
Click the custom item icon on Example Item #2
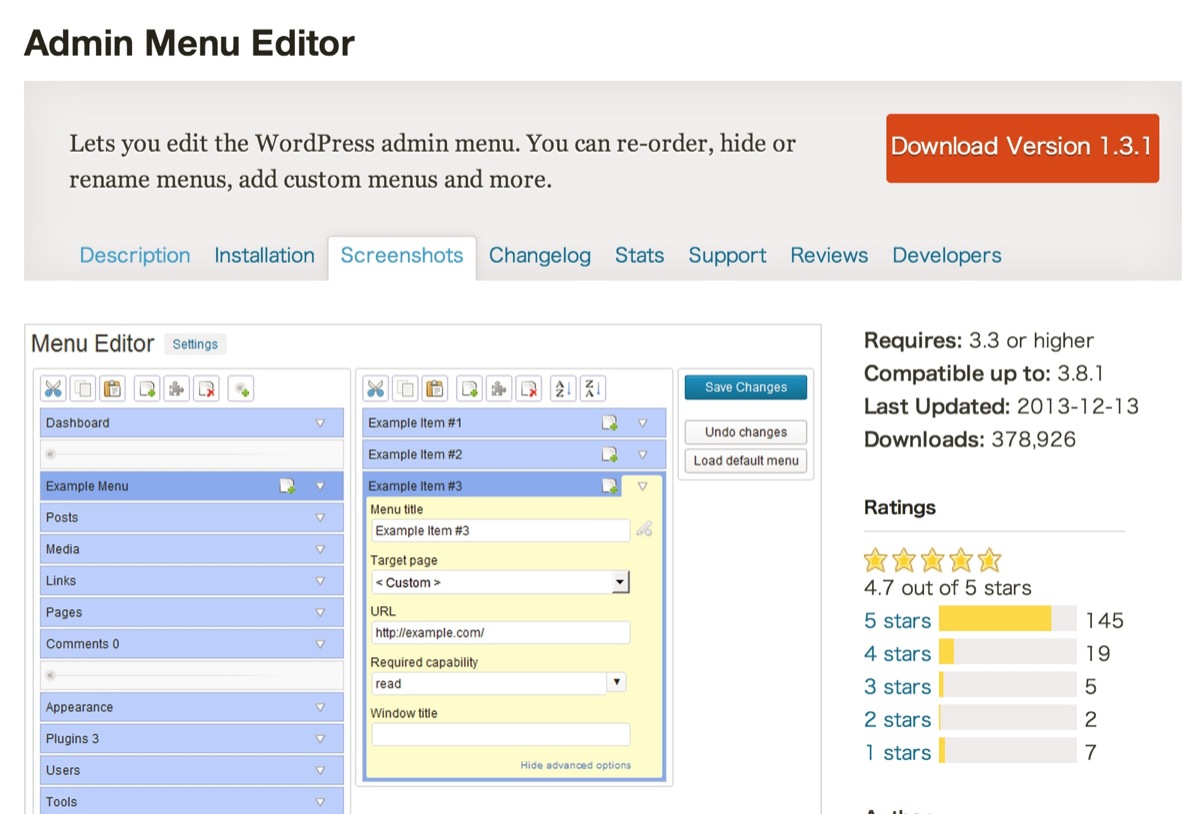pyautogui.click(x=610, y=455)
